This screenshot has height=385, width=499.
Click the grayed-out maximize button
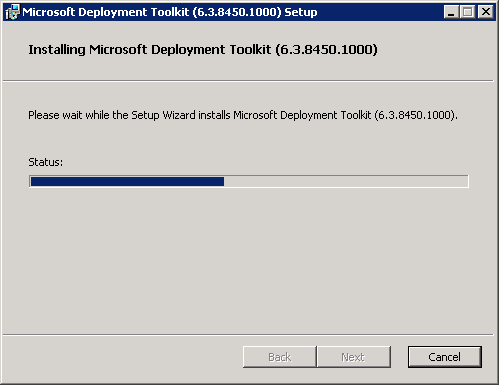[468, 12]
